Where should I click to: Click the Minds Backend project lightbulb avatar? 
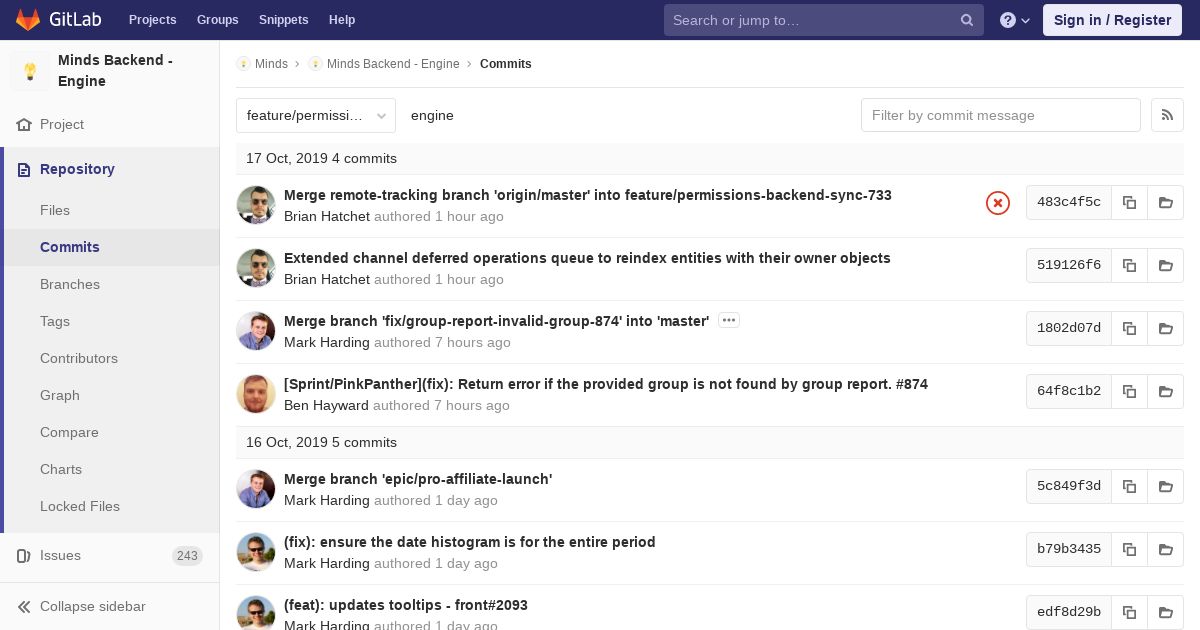point(30,71)
